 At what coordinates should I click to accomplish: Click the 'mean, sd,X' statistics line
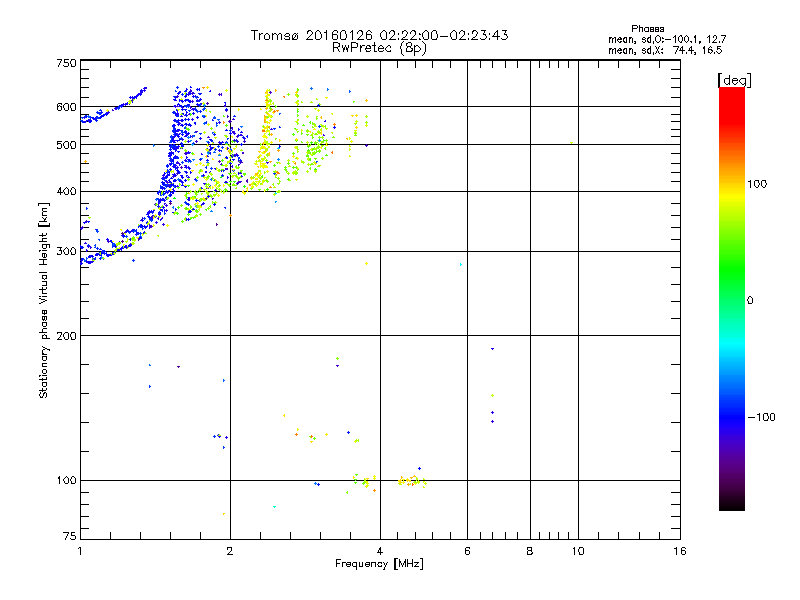(665, 50)
